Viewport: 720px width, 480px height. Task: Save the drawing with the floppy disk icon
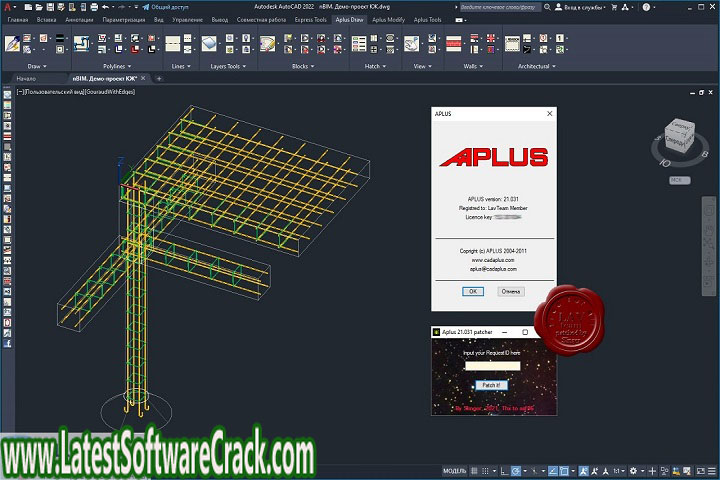coord(50,7)
